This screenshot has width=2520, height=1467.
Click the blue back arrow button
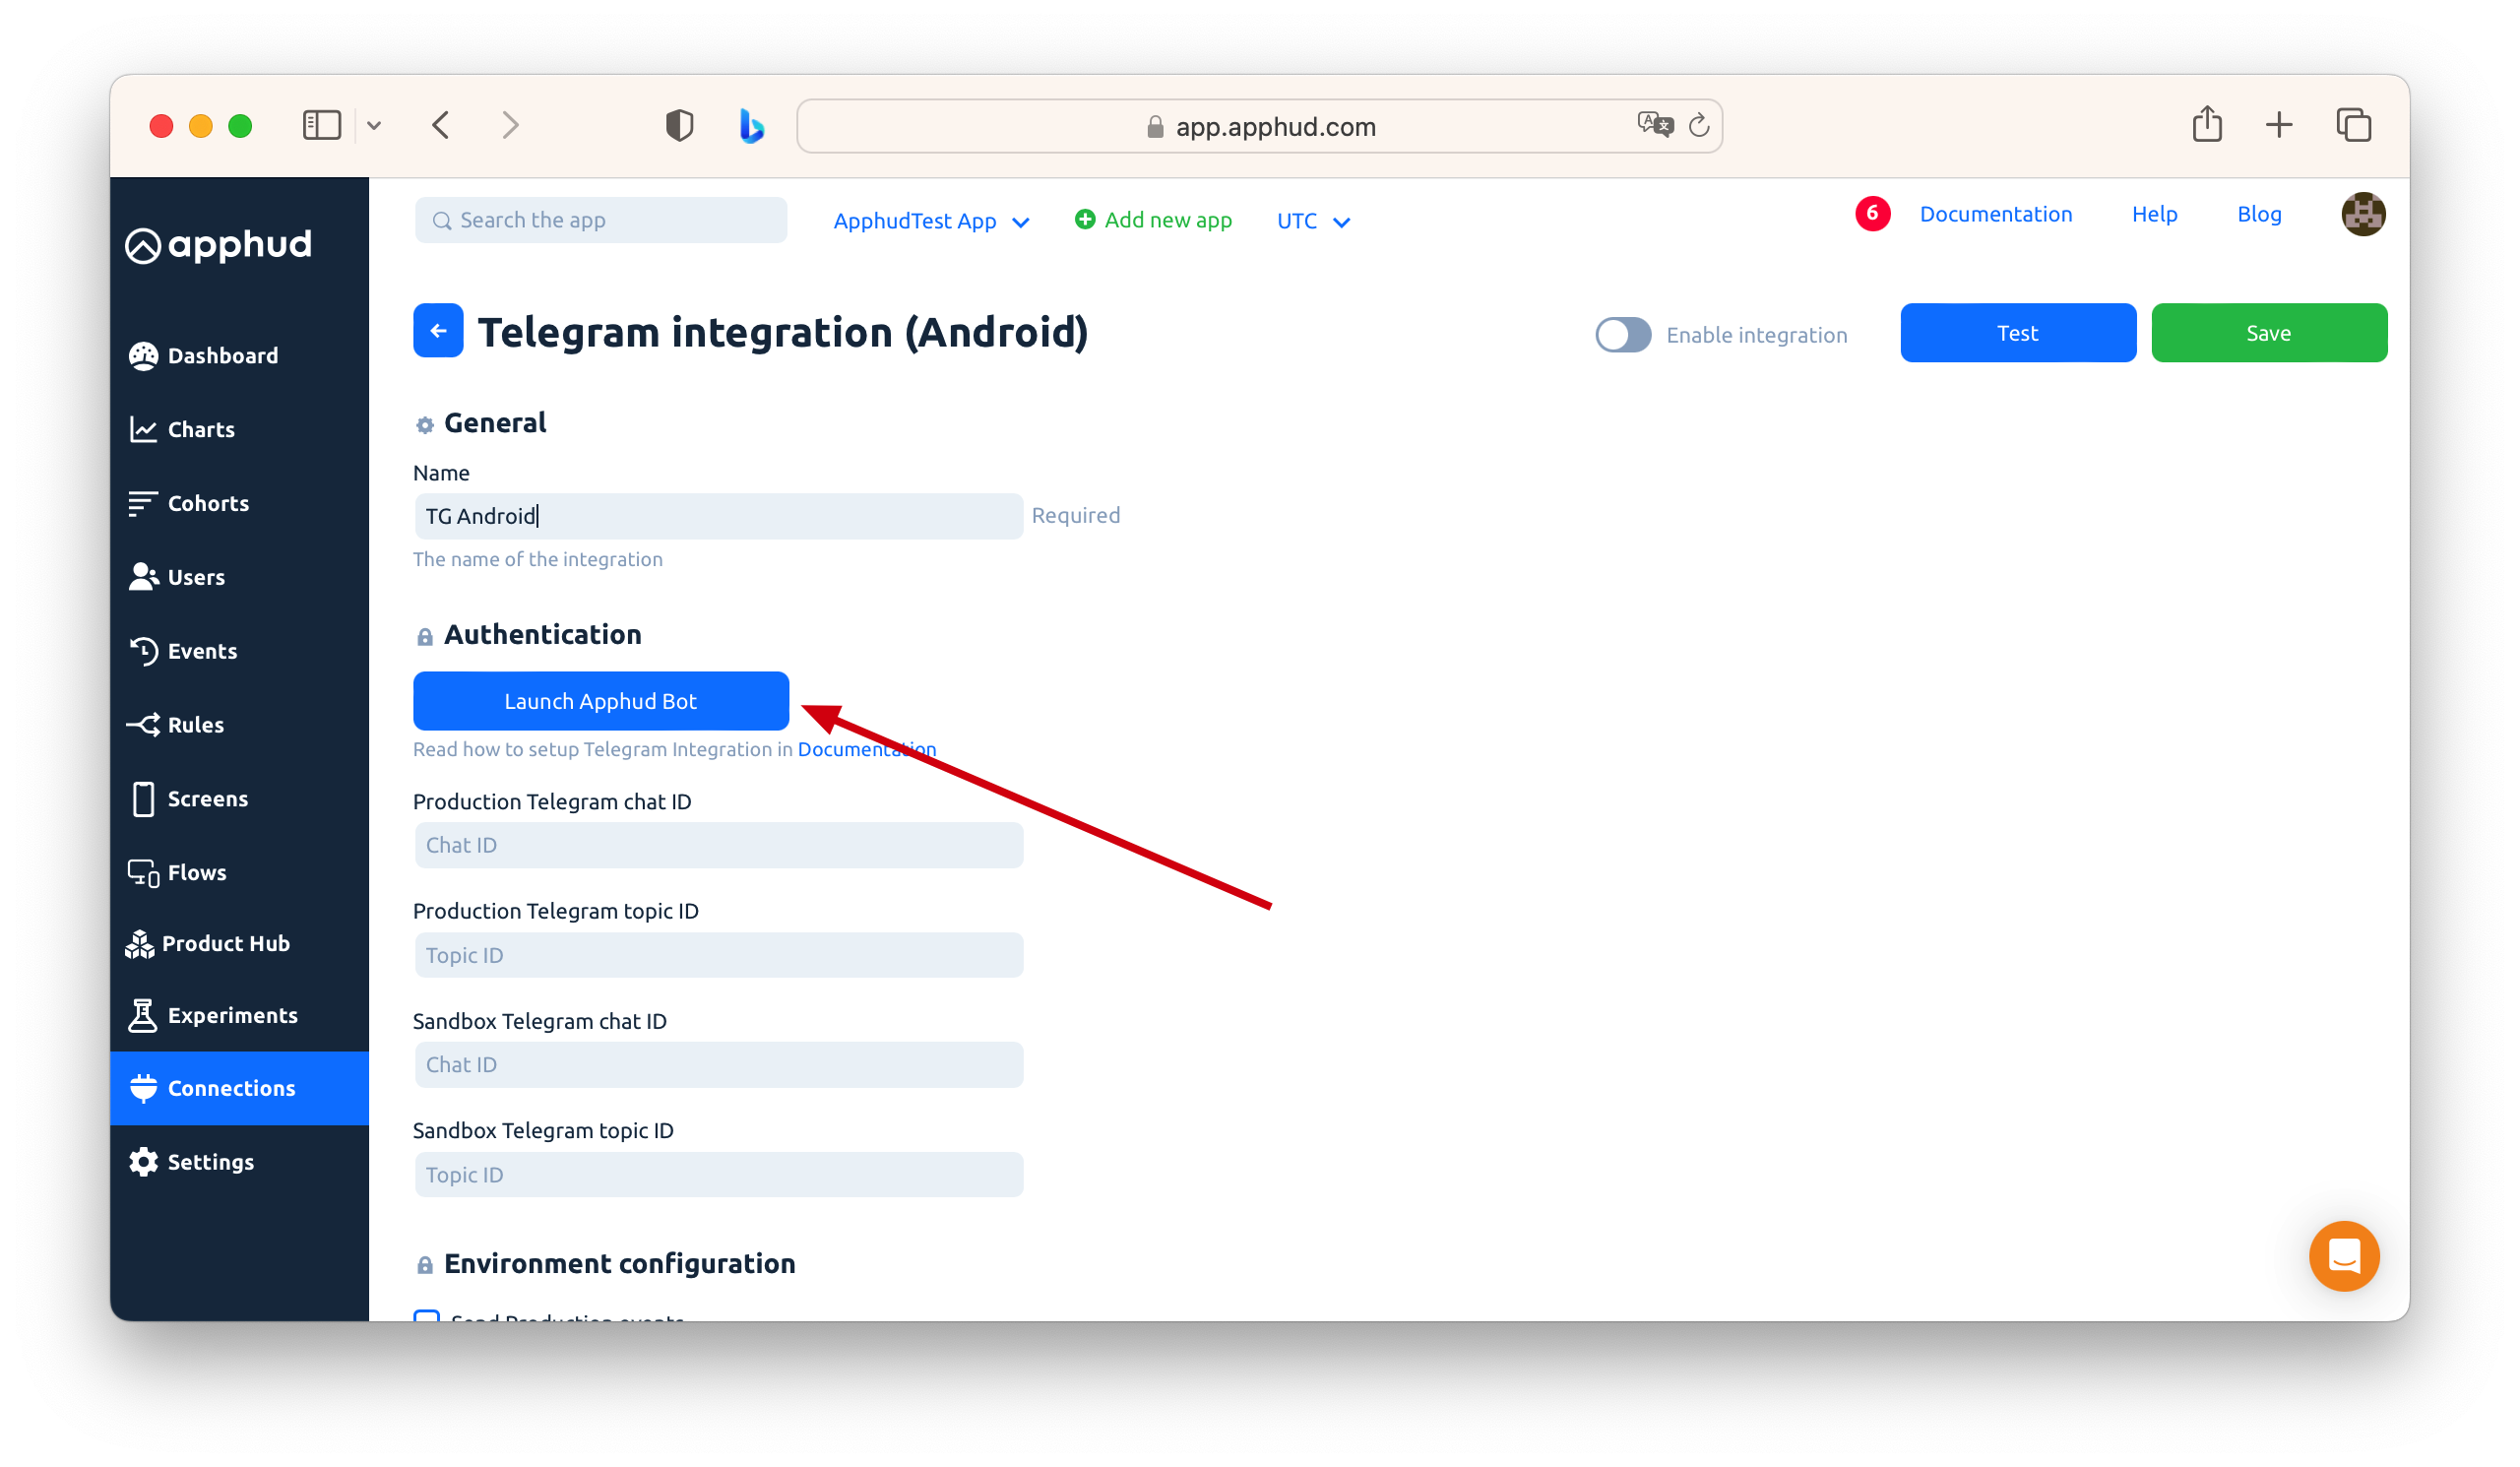[438, 331]
